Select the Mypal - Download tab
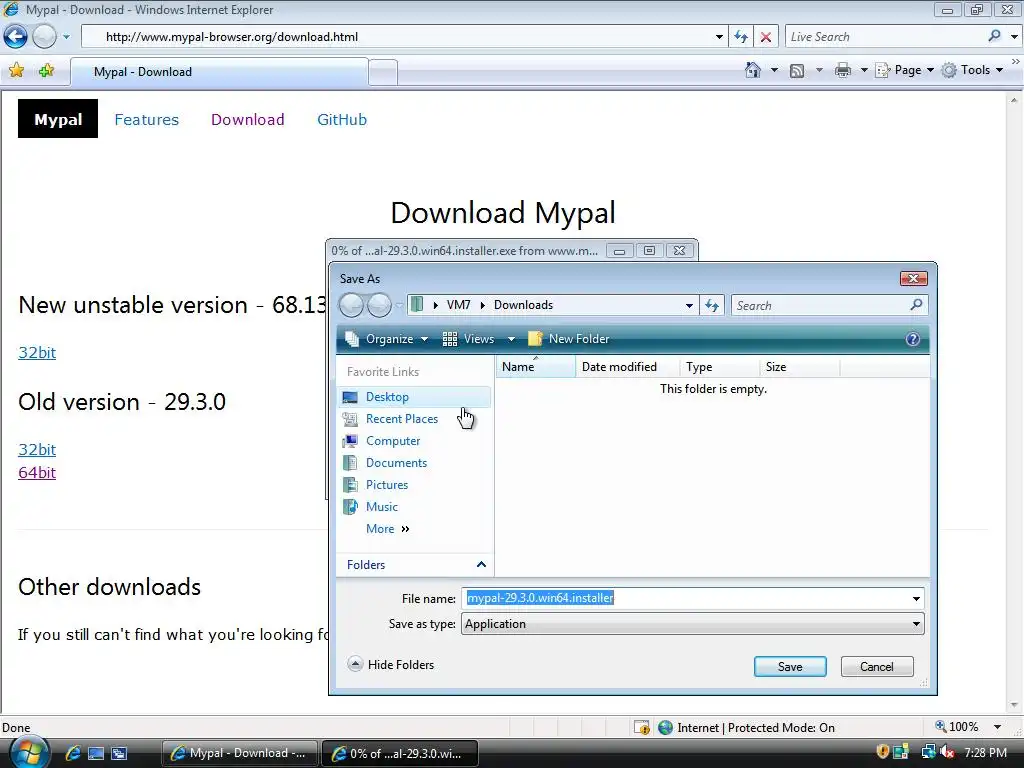Screen dimensions: 1024x768 click(219, 72)
